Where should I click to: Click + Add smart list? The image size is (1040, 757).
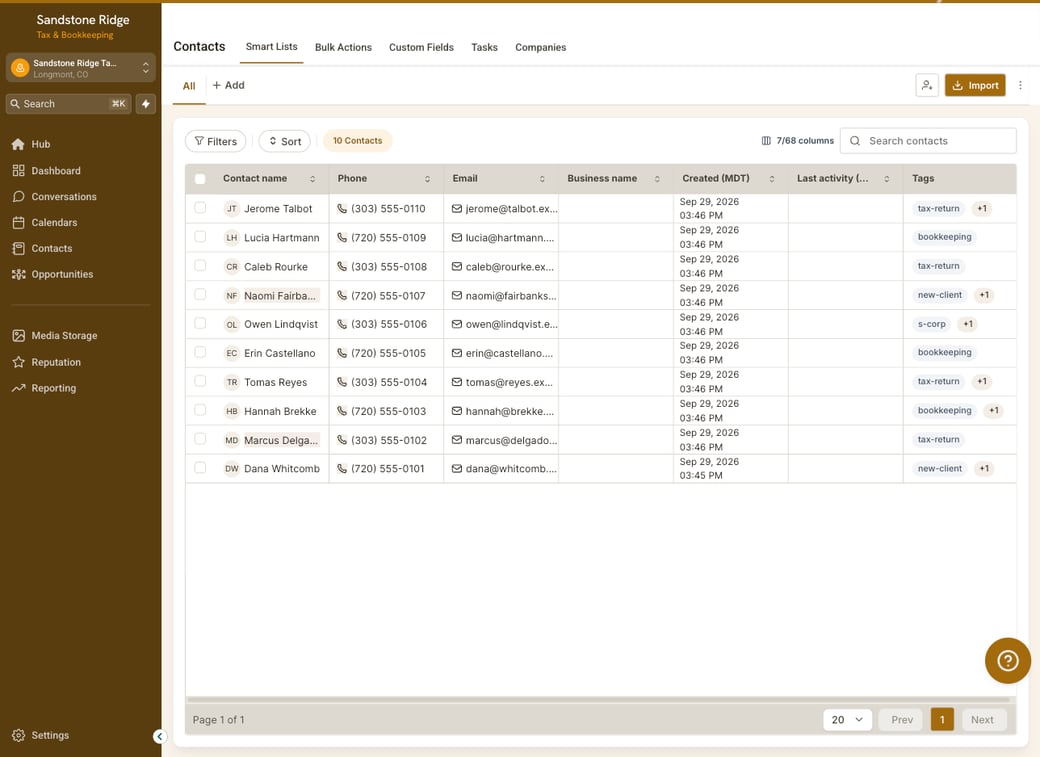[228, 85]
